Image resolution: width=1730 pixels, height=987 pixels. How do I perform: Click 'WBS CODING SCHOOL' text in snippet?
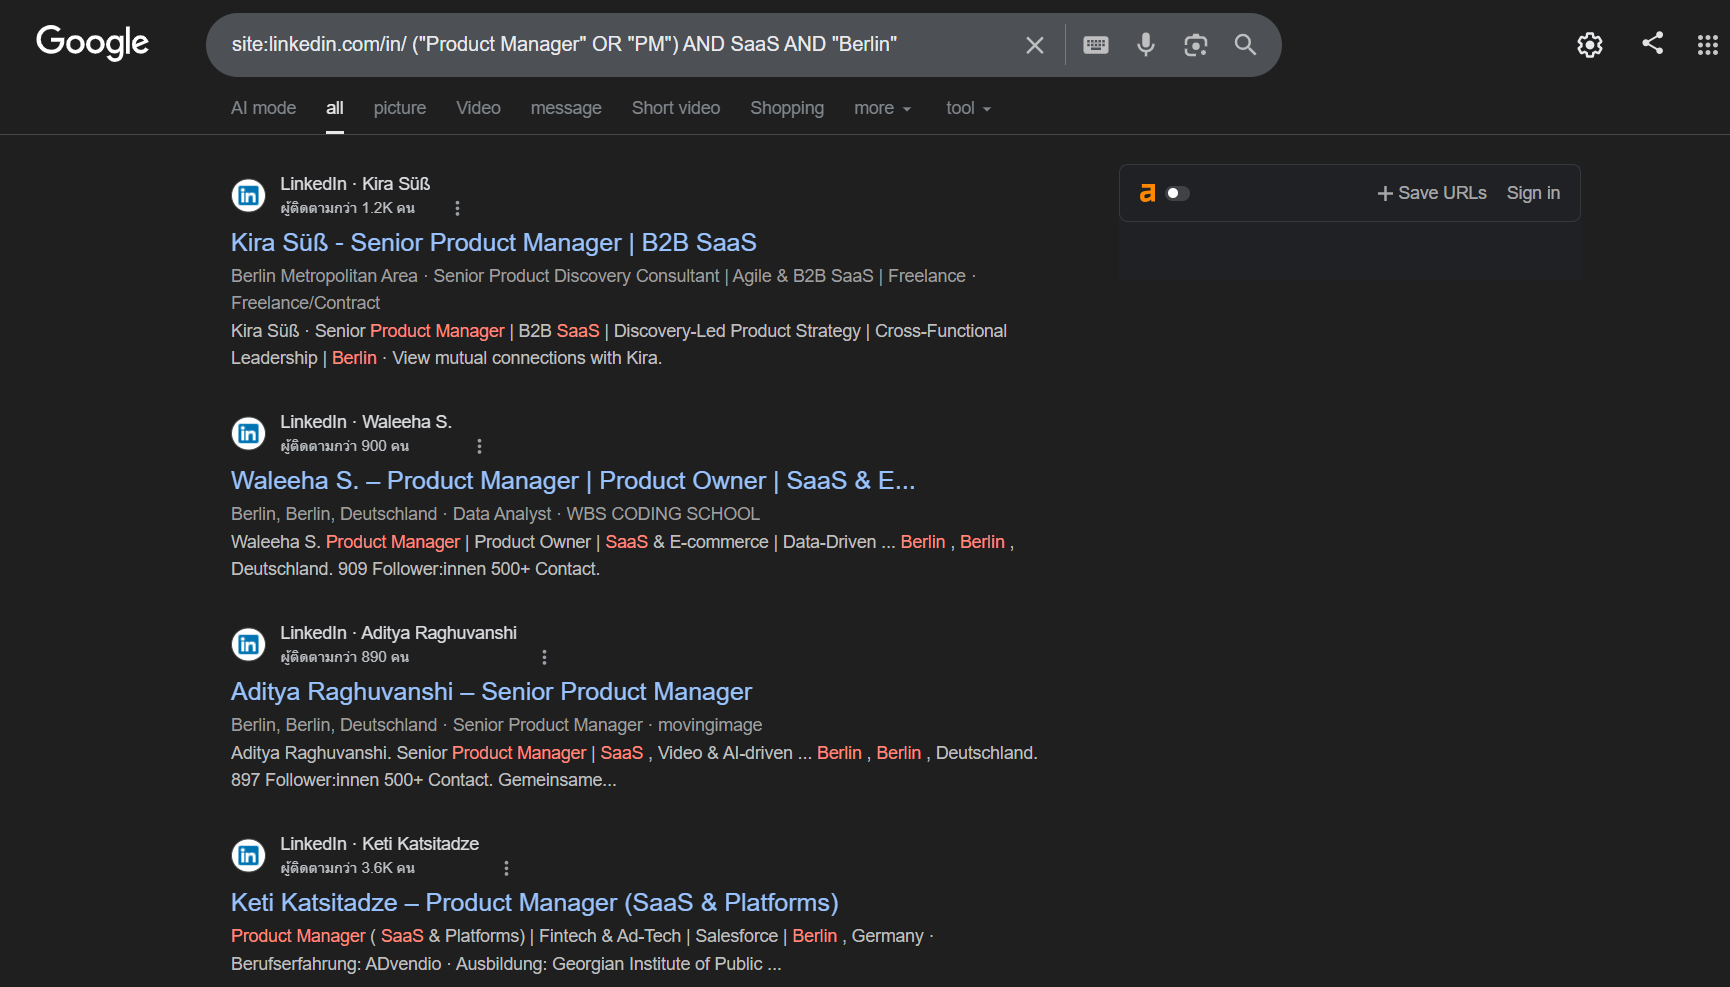coord(663,514)
